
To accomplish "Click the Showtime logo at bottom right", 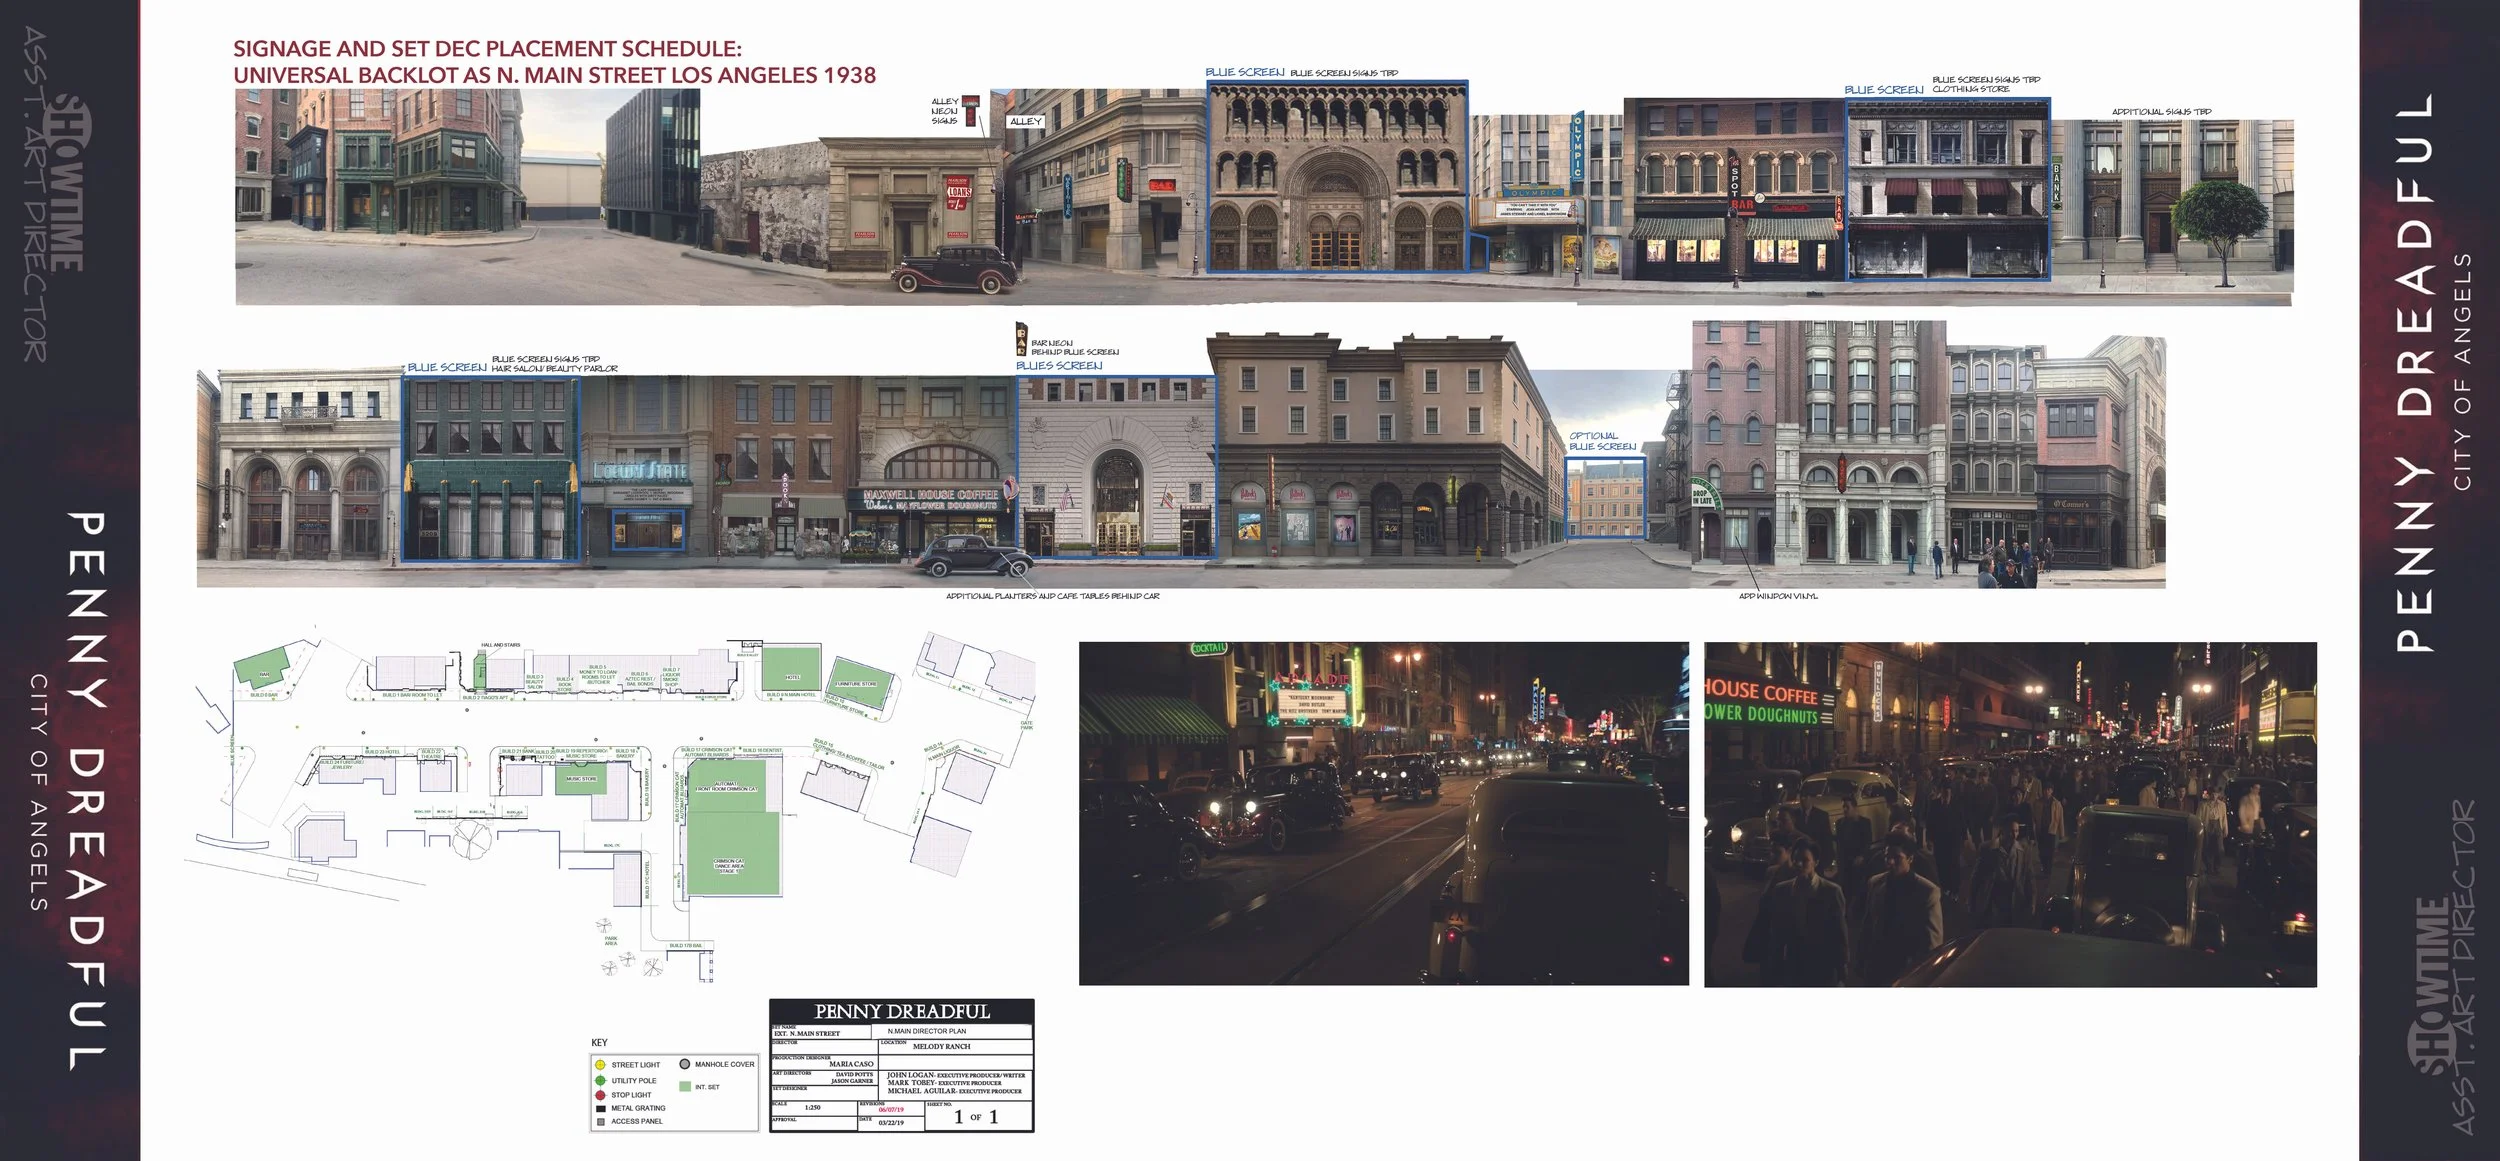I will [2432, 986].
